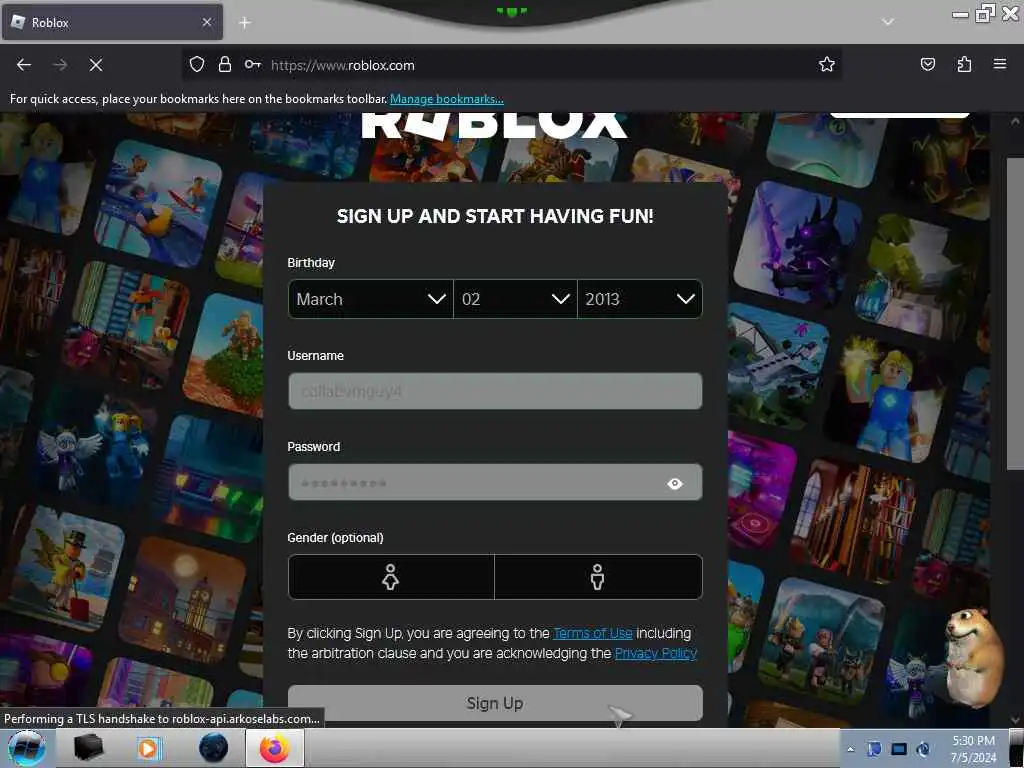The image size is (1024, 768).
Task: Click the Roblox tab favicon
Action: click(x=18, y=22)
